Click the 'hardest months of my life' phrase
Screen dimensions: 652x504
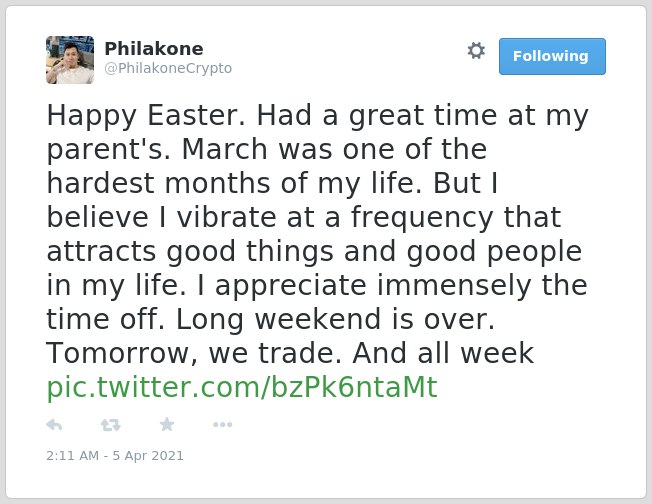click(x=234, y=183)
